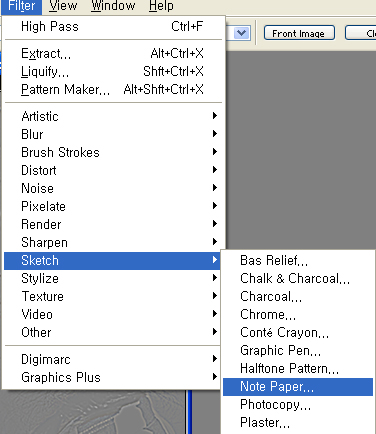376x434 pixels.
Task: Open the Photocopy filter
Action: coord(298,405)
